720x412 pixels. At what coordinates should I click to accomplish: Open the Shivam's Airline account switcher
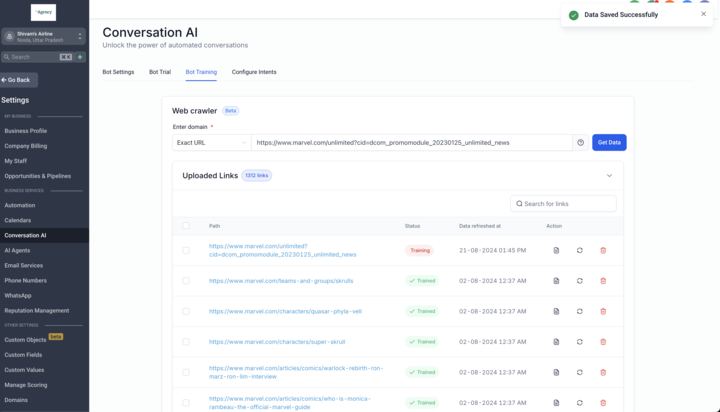tap(44, 37)
